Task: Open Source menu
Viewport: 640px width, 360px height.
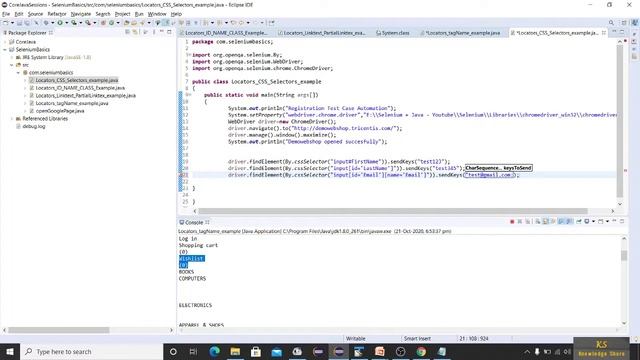Action: pos(35,14)
